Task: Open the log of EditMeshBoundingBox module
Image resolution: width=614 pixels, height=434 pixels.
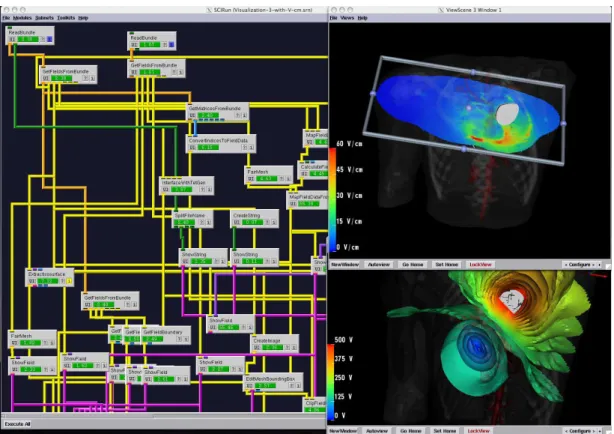Action: coord(298,386)
